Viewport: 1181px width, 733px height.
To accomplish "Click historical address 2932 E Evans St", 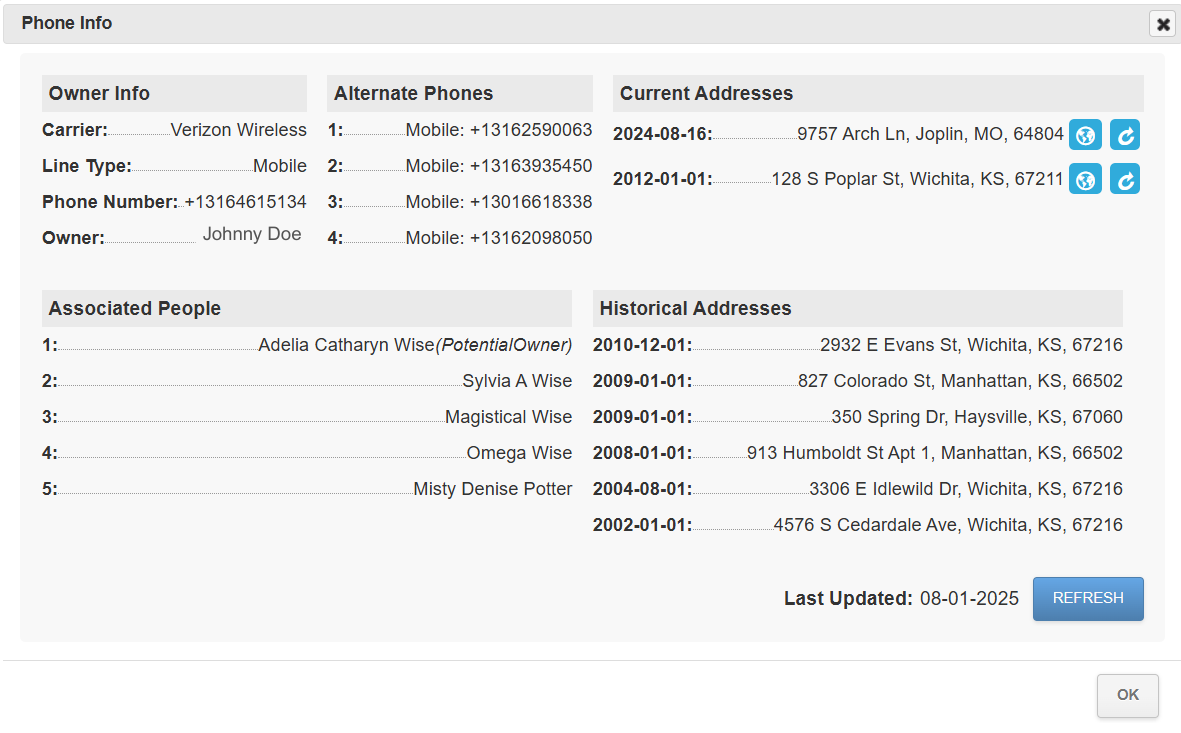I will tap(971, 345).
